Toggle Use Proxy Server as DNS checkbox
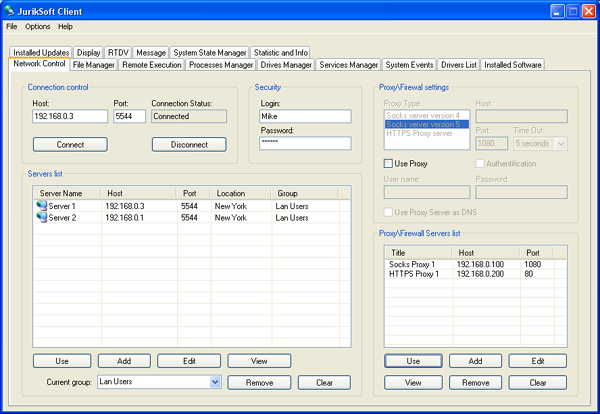This screenshot has width=600, height=414. (x=388, y=212)
